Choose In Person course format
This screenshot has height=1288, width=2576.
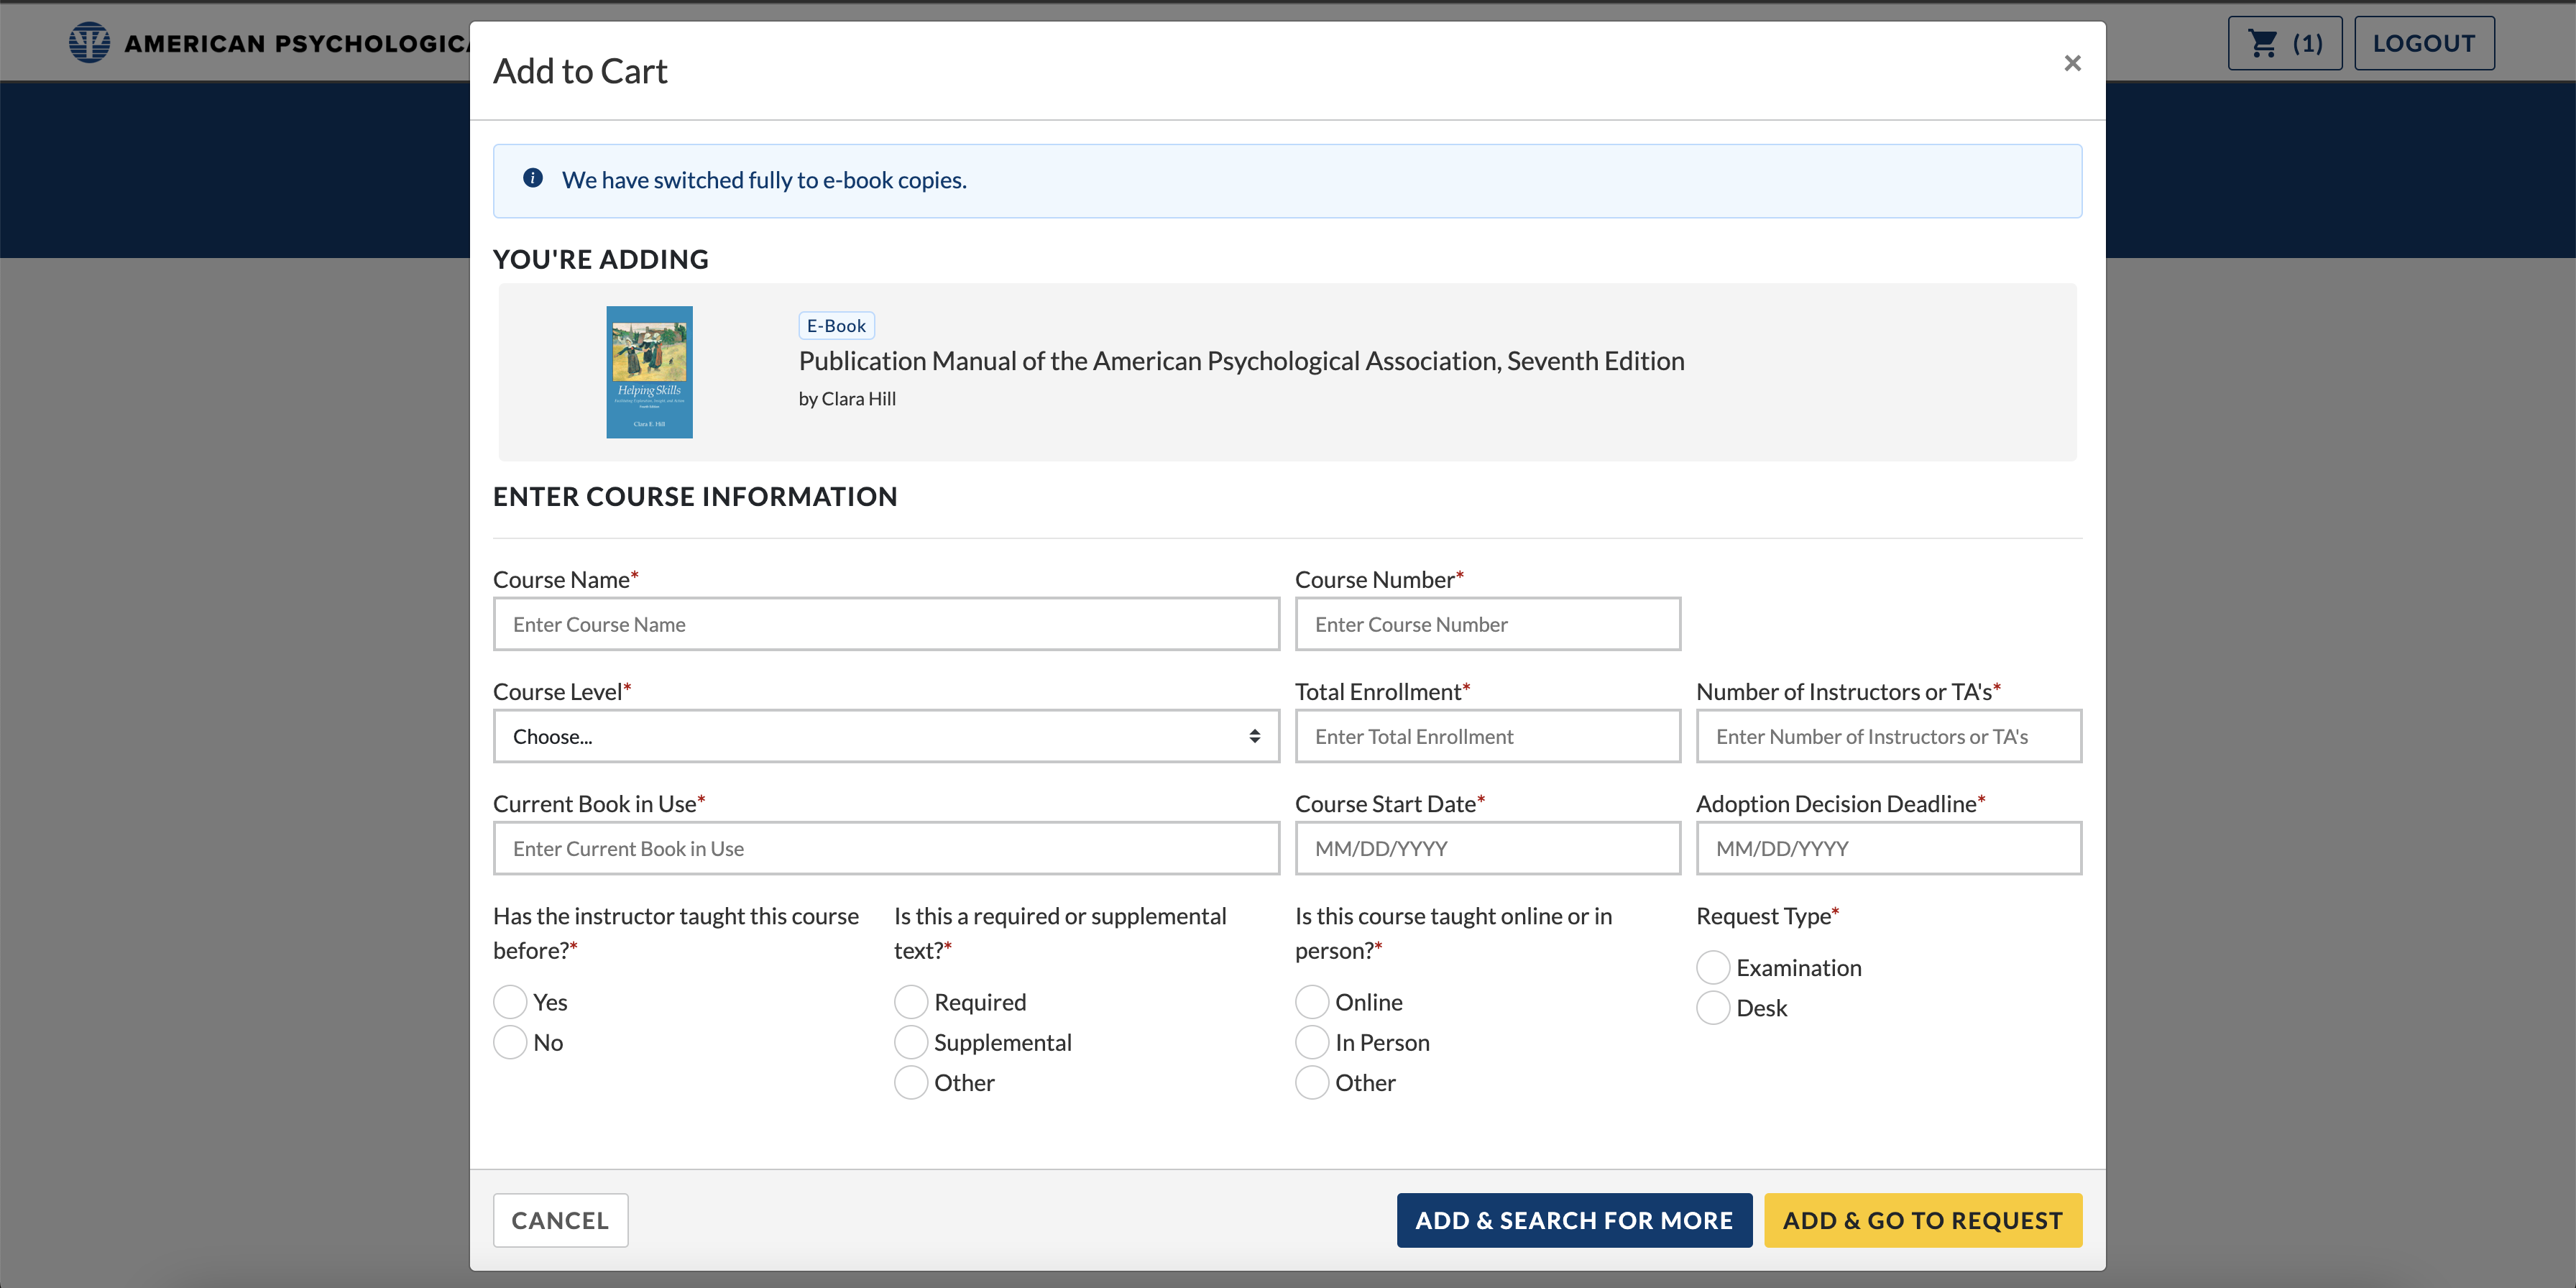[1312, 1042]
